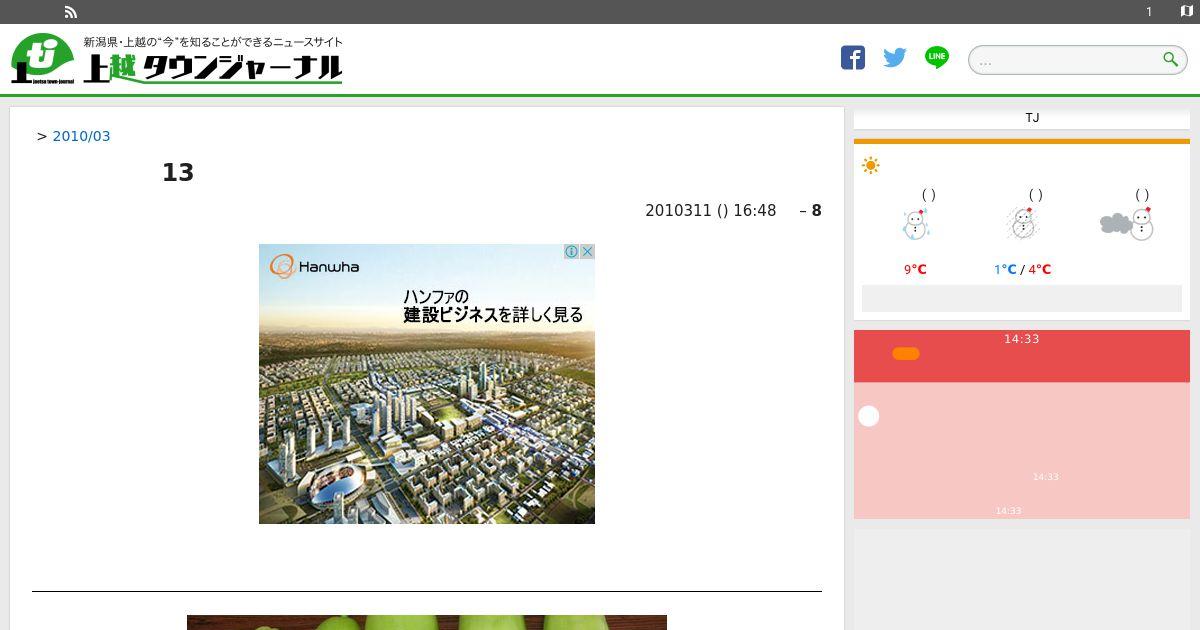
Task: Open the Hanwha construction business ad
Action: point(427,384)
